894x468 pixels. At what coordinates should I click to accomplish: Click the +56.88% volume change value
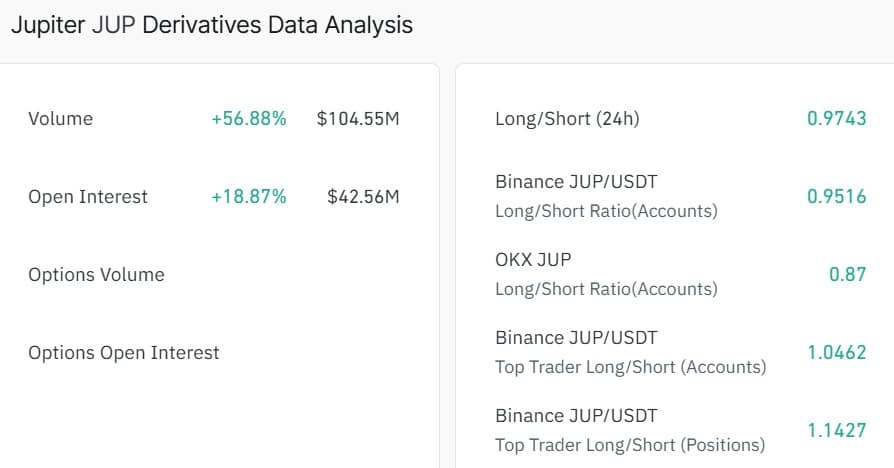(248, 119)
